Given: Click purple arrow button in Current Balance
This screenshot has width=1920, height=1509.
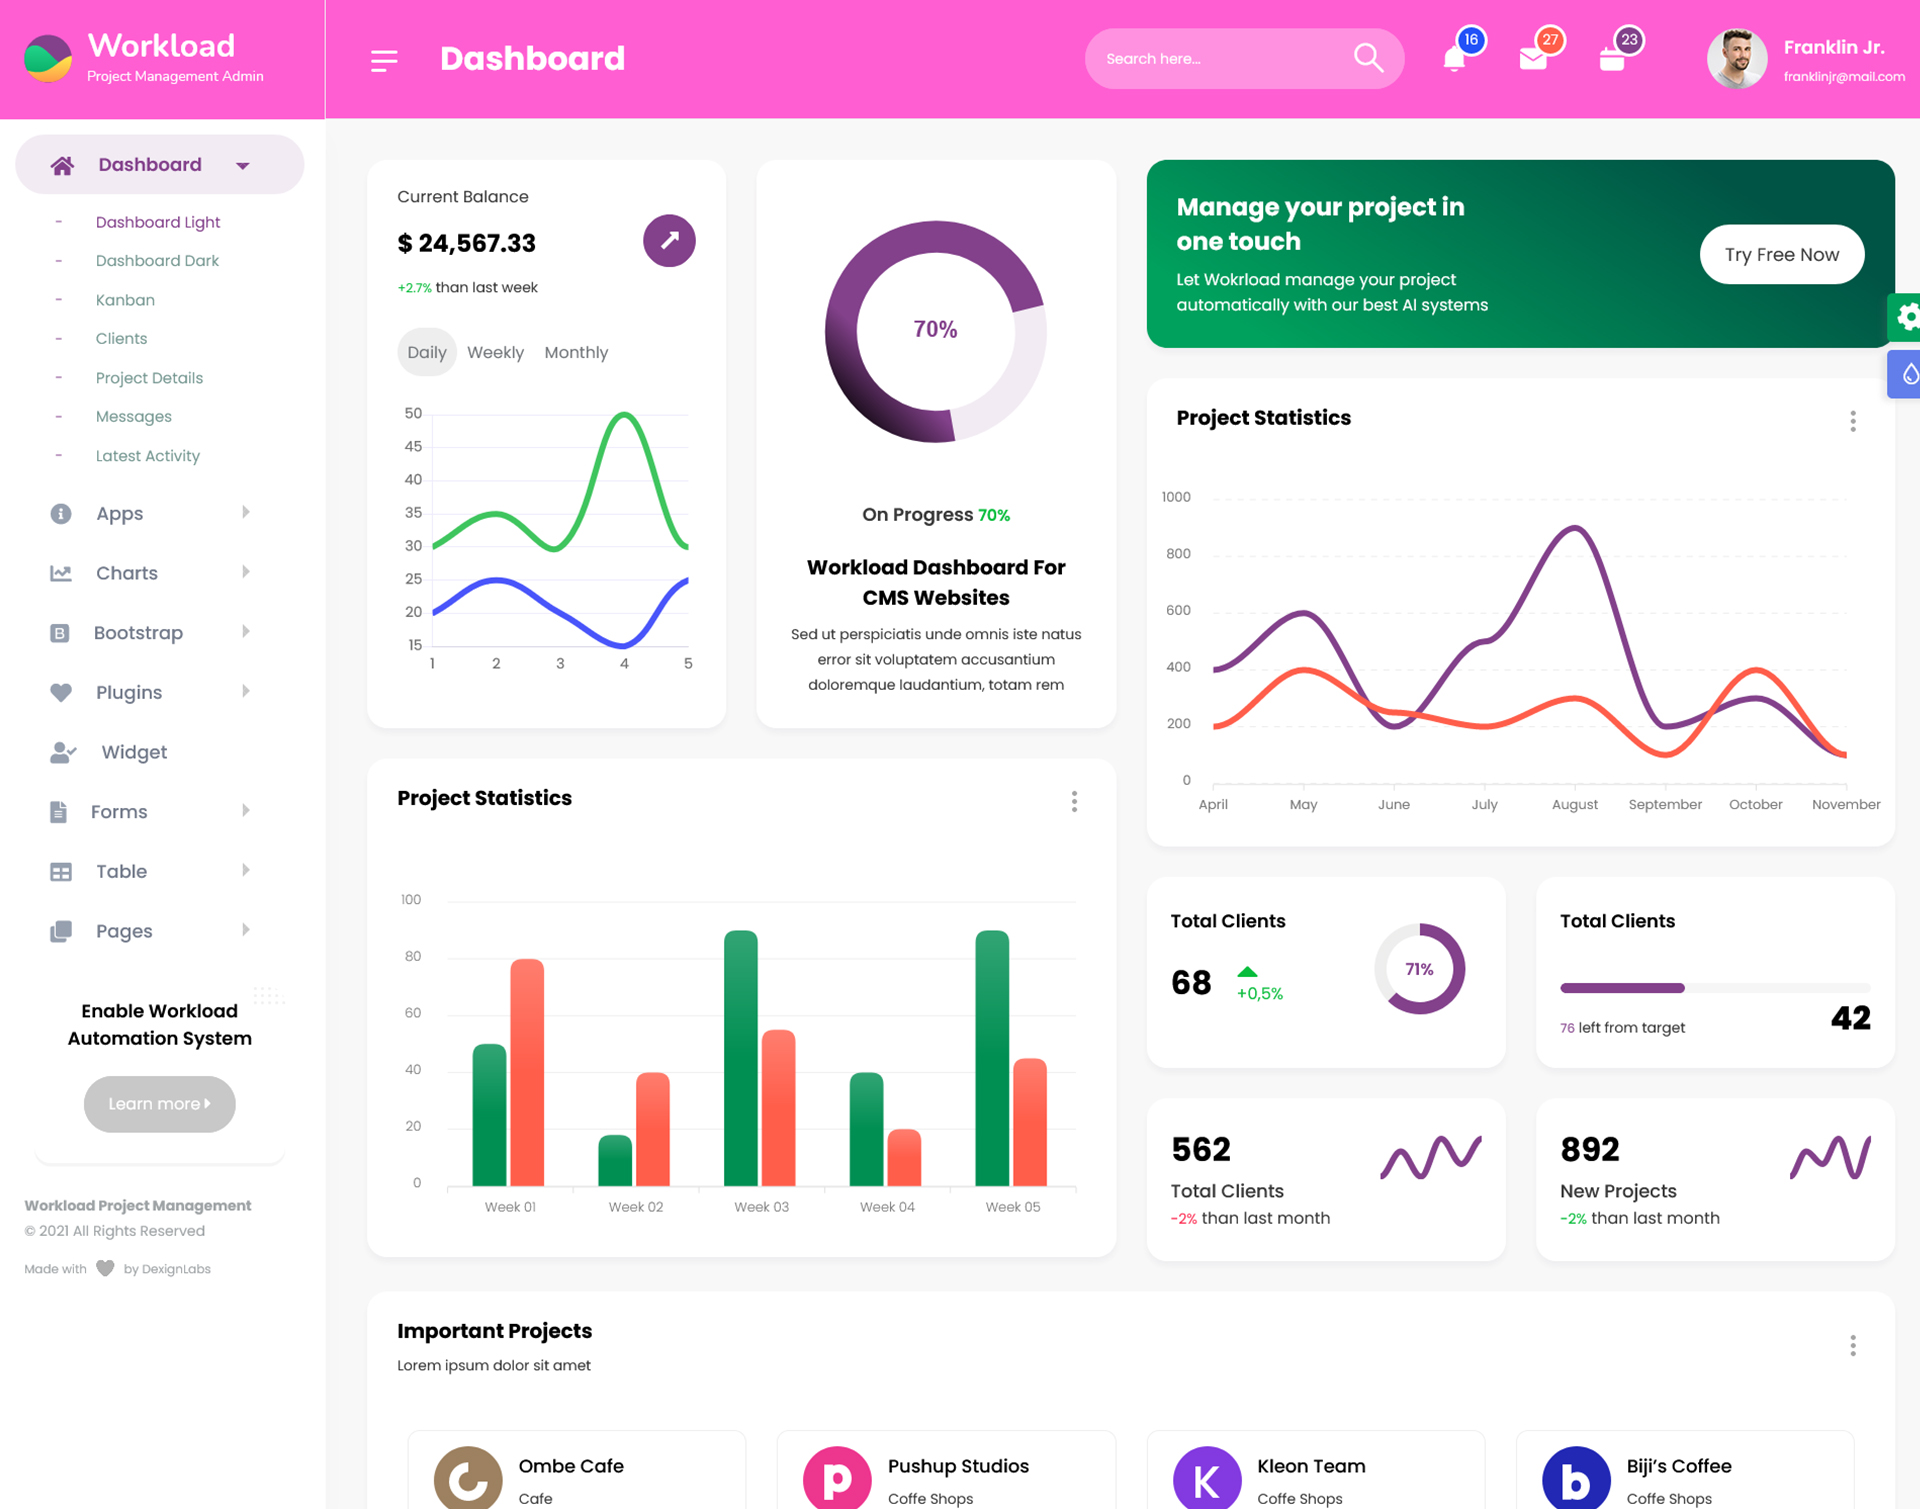Looking at the screenshot, I should [x=669, y=240].
